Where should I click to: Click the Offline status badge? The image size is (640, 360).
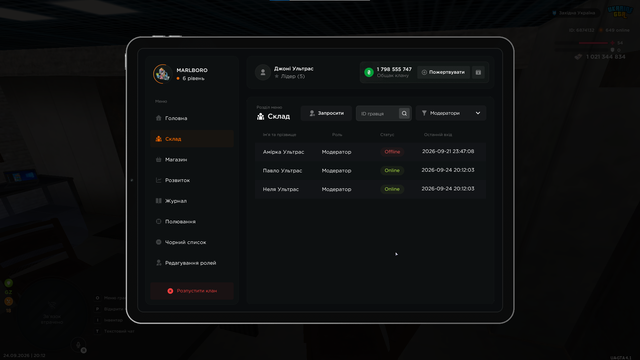click(392, 152)
